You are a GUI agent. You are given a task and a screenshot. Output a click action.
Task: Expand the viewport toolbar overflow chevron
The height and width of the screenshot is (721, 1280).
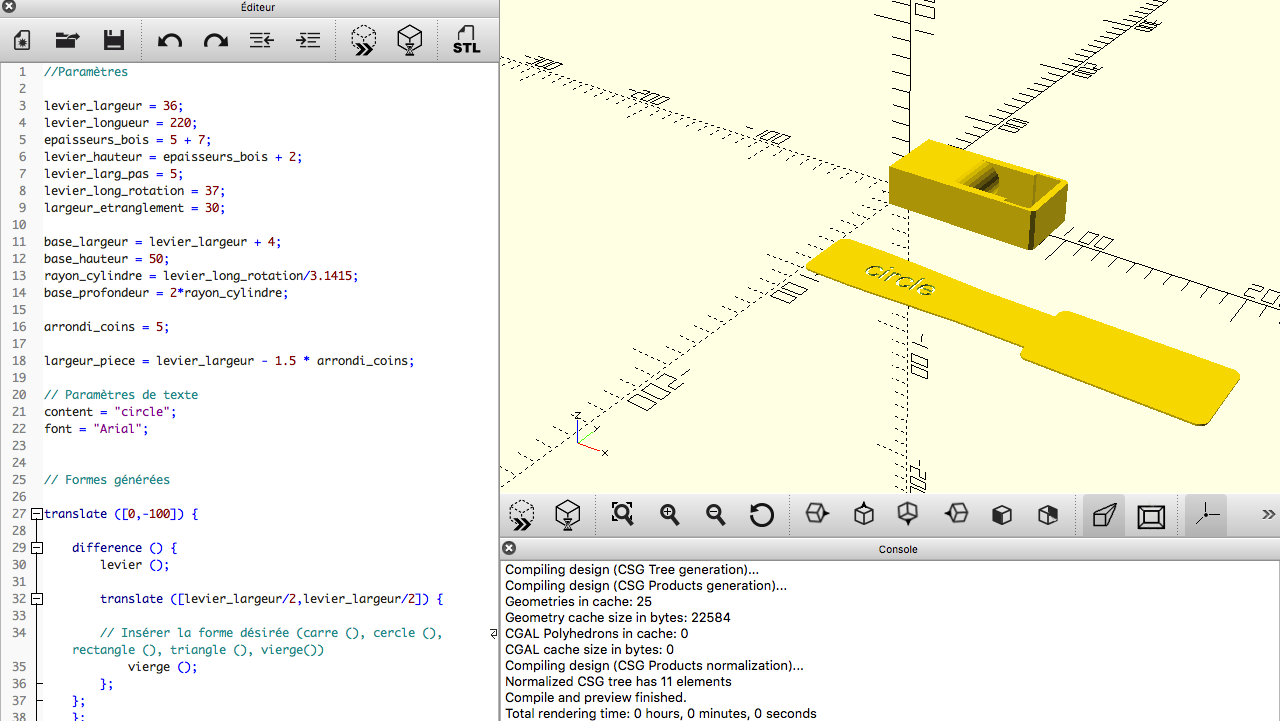1268,514
